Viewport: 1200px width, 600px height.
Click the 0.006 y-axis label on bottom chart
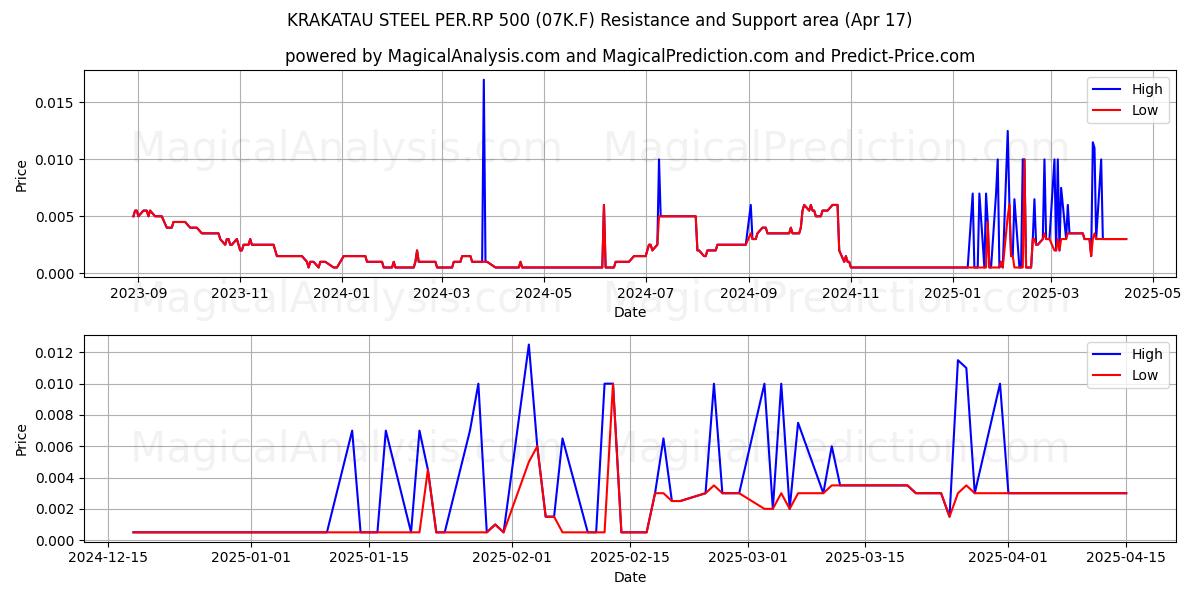[x=56, y=447]
